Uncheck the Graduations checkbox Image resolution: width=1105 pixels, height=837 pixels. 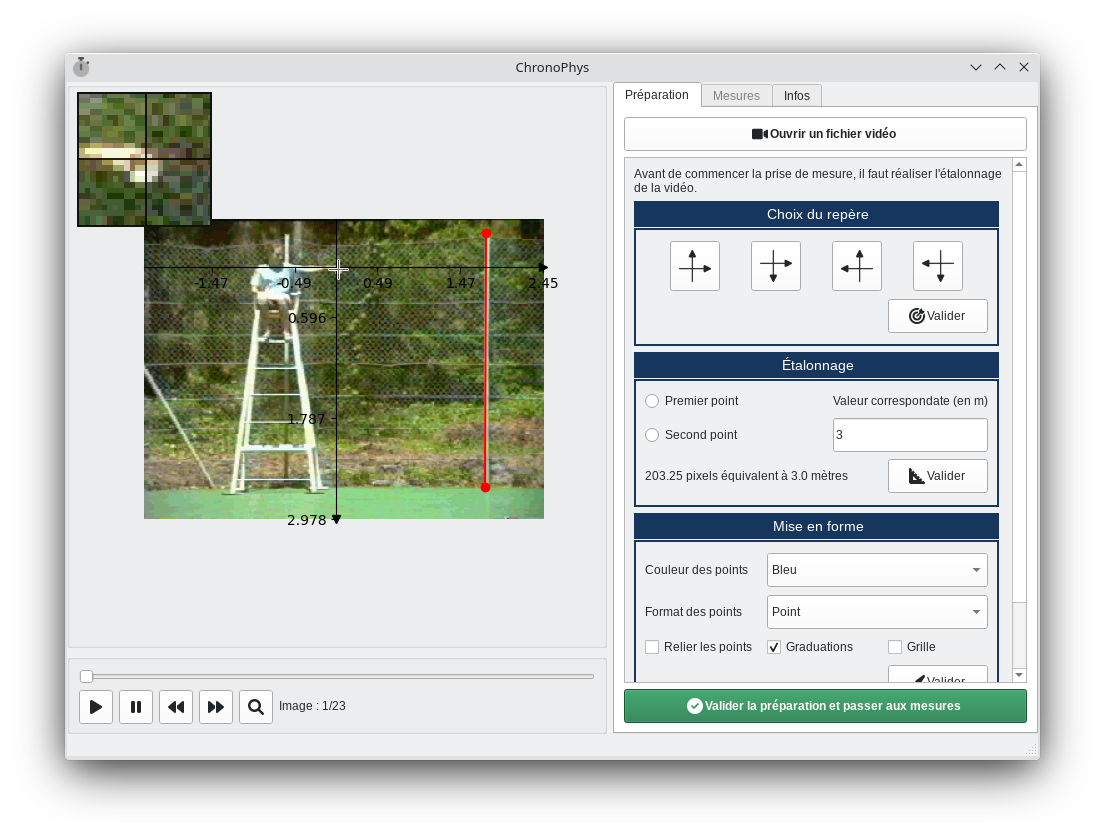[x=774, y=647]
